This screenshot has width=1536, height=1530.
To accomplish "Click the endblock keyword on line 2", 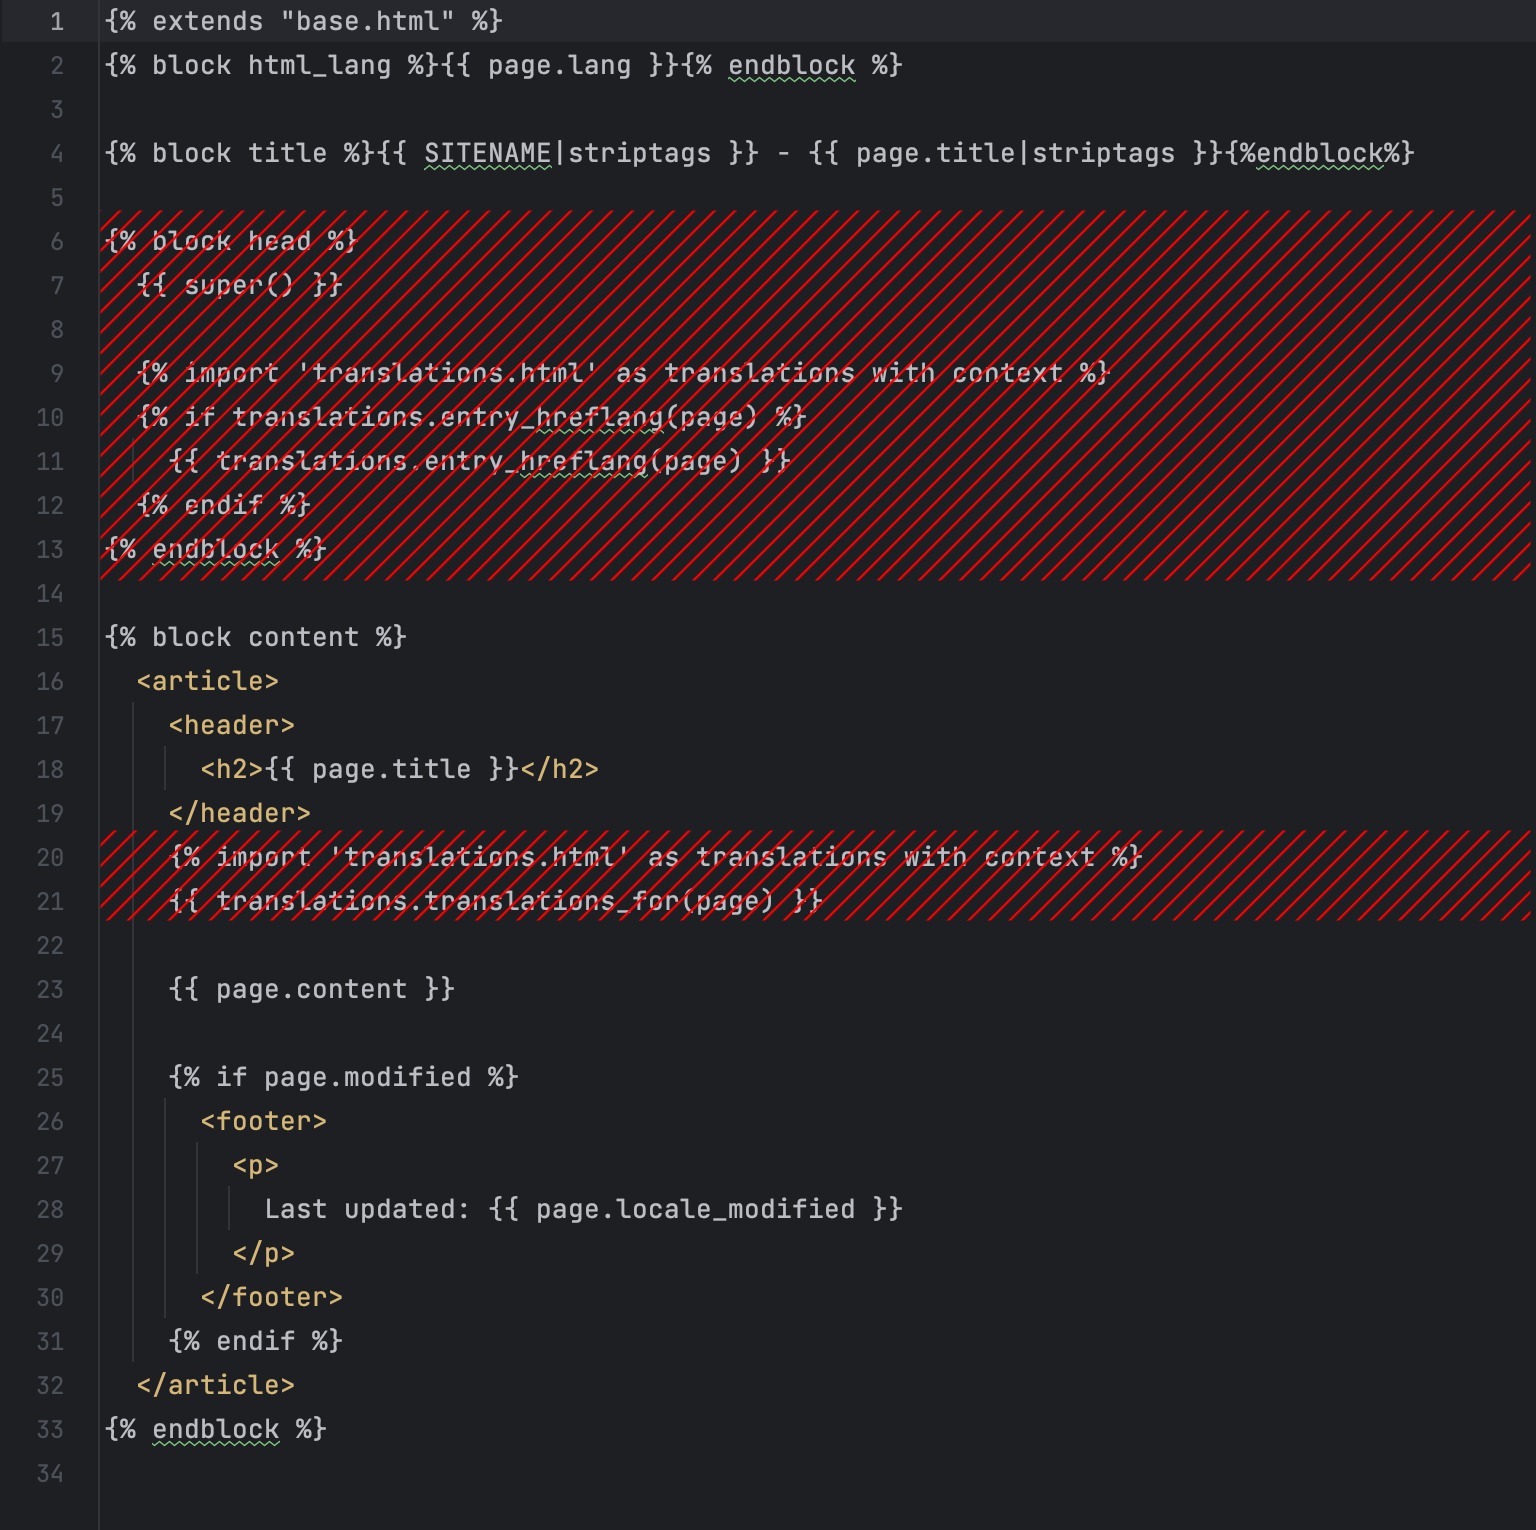I will coord(791,66).
